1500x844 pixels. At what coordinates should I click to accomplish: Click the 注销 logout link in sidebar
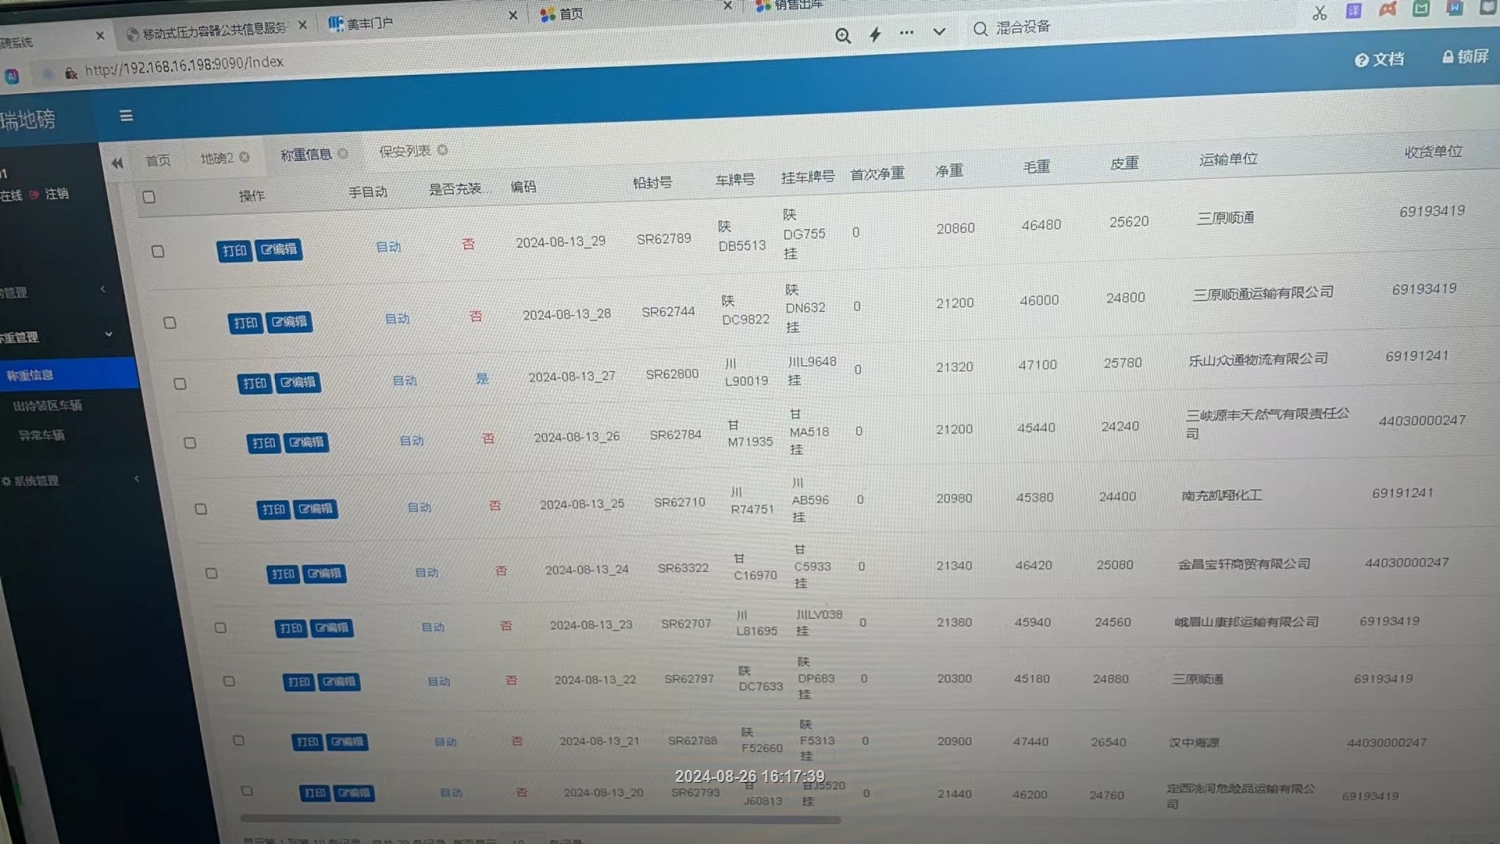coord(56,194)
